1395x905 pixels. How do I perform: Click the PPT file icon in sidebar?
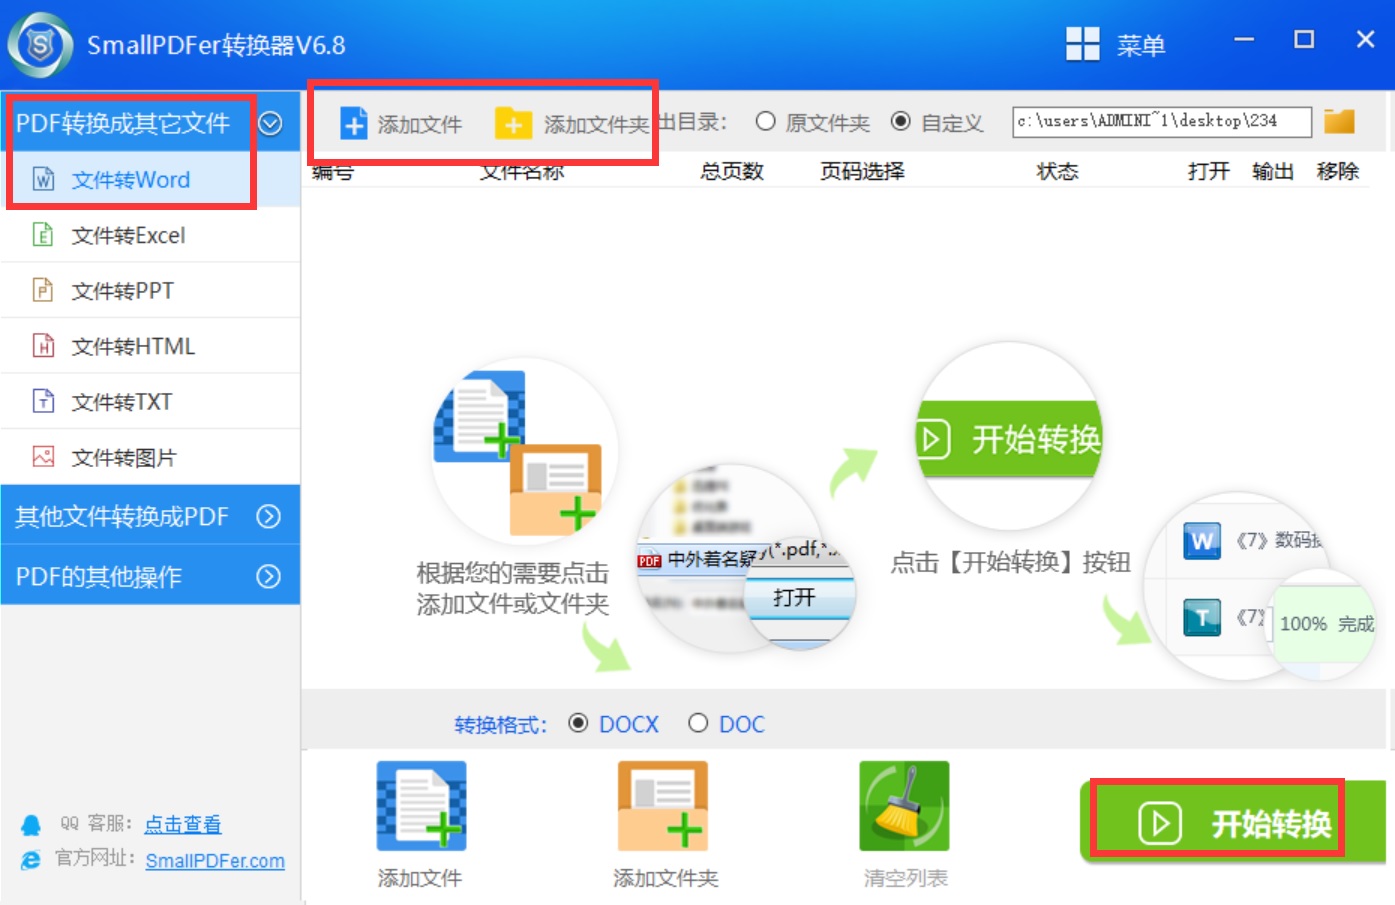pyautogui.click(x=43, y=290)
